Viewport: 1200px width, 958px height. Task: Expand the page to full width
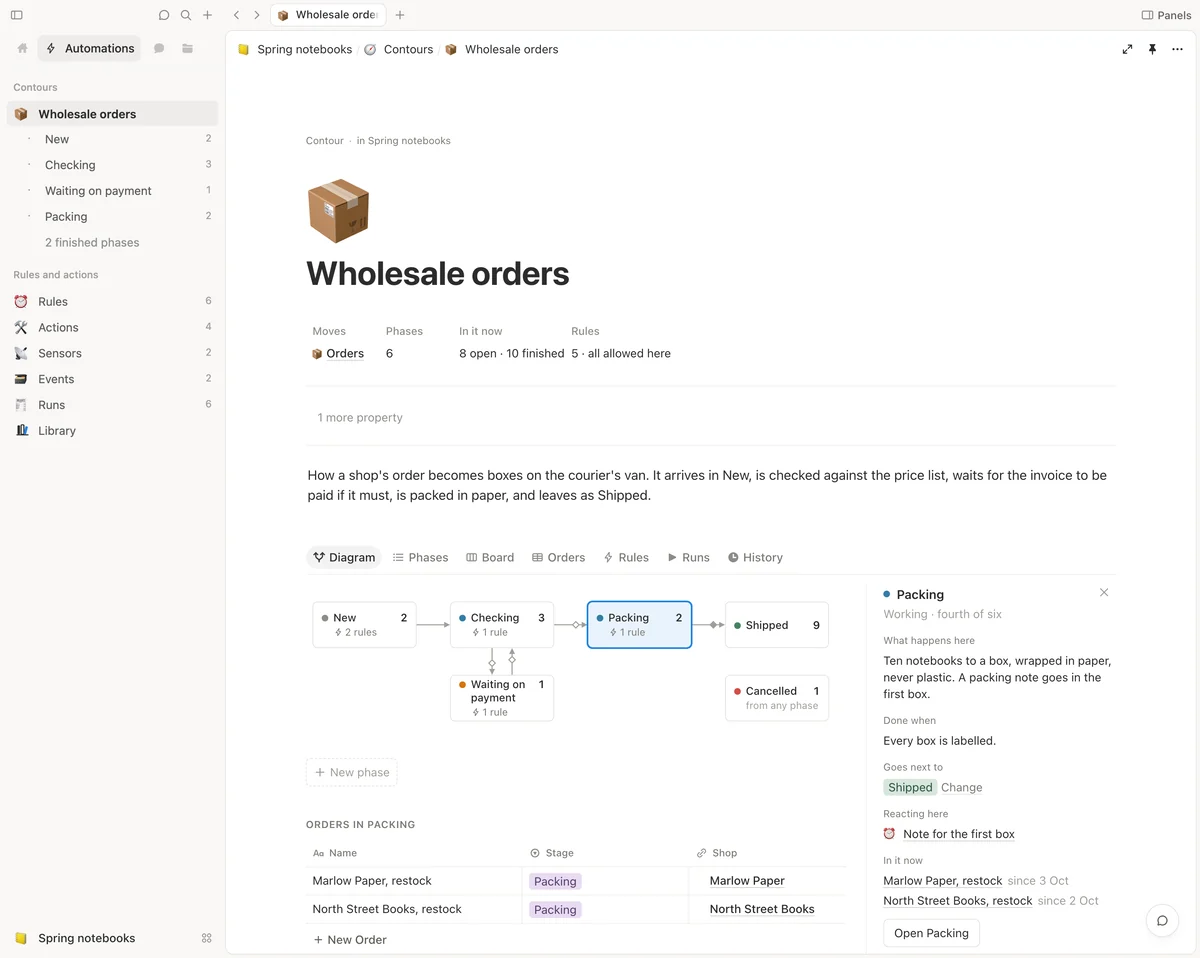point(1127,49)
